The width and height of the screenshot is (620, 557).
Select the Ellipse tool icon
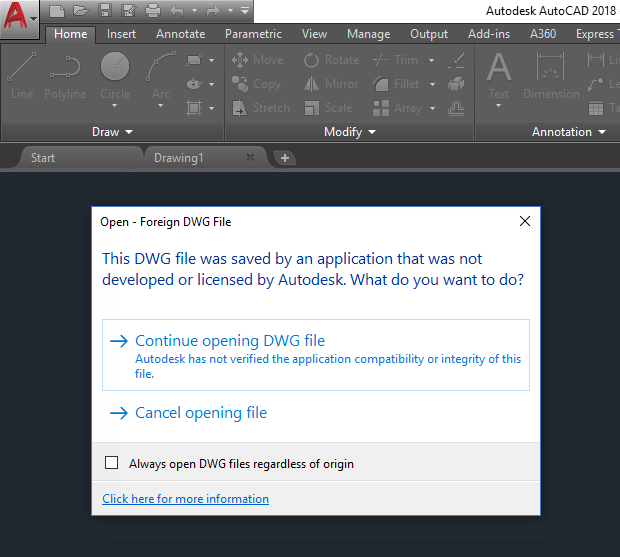[x=194, y=84]
